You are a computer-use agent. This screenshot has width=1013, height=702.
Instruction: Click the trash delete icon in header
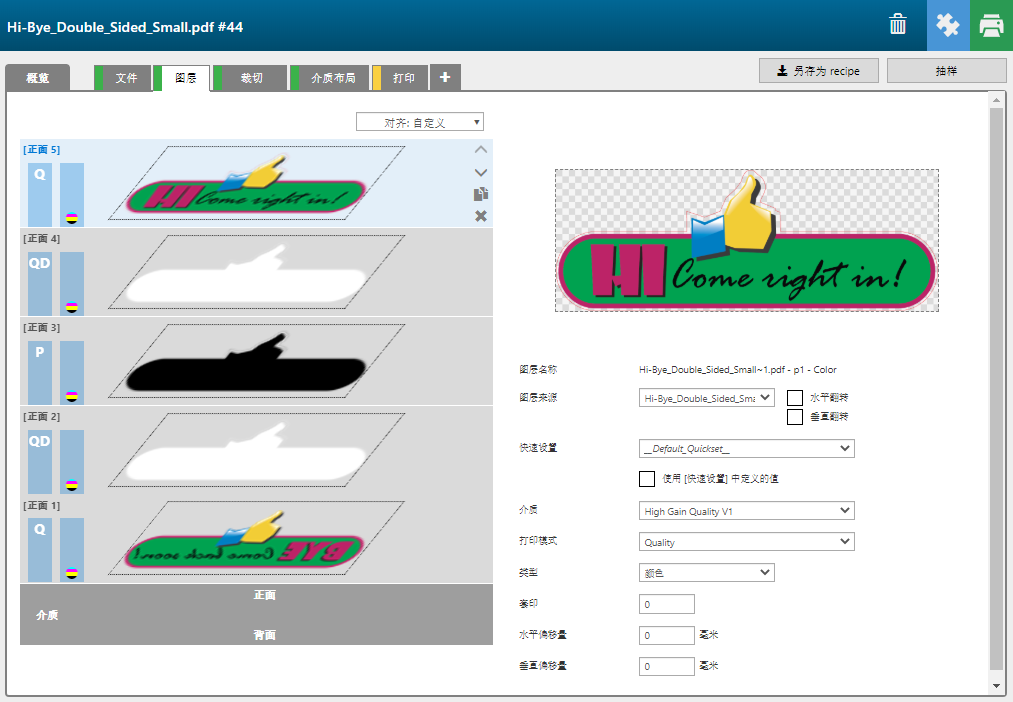pos(898,25)
